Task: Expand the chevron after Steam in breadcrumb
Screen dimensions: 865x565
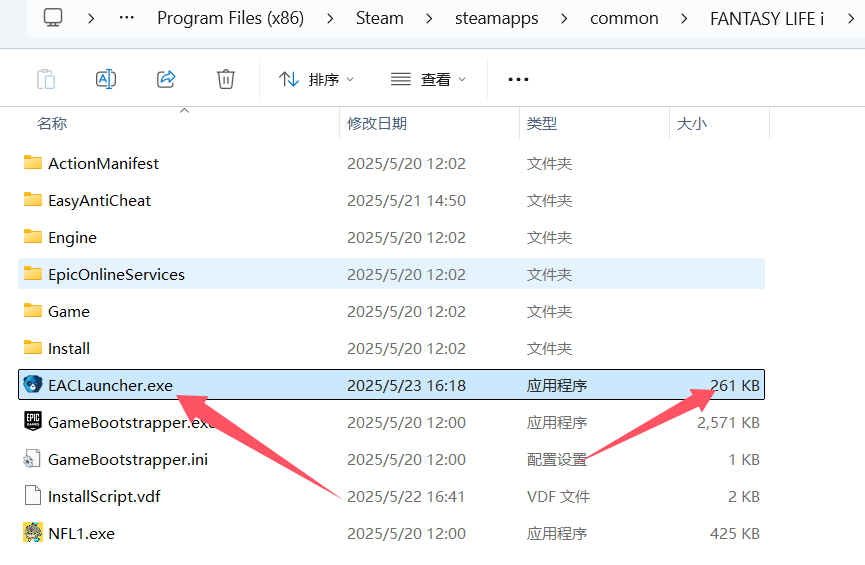Action: 428,18
